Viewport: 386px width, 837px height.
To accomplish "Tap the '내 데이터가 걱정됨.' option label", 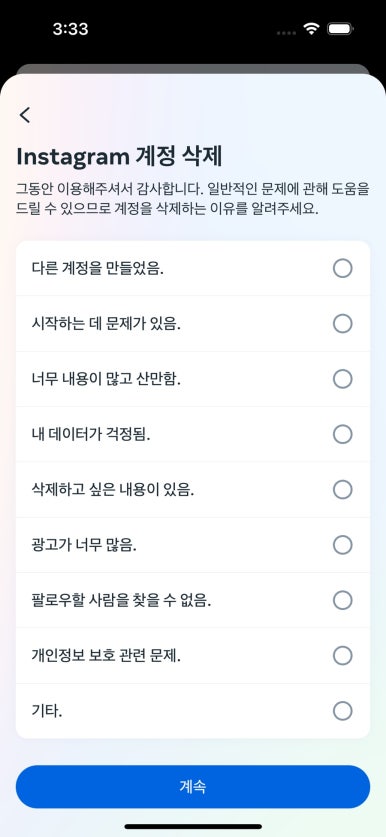I will click(x=91, y=435).
